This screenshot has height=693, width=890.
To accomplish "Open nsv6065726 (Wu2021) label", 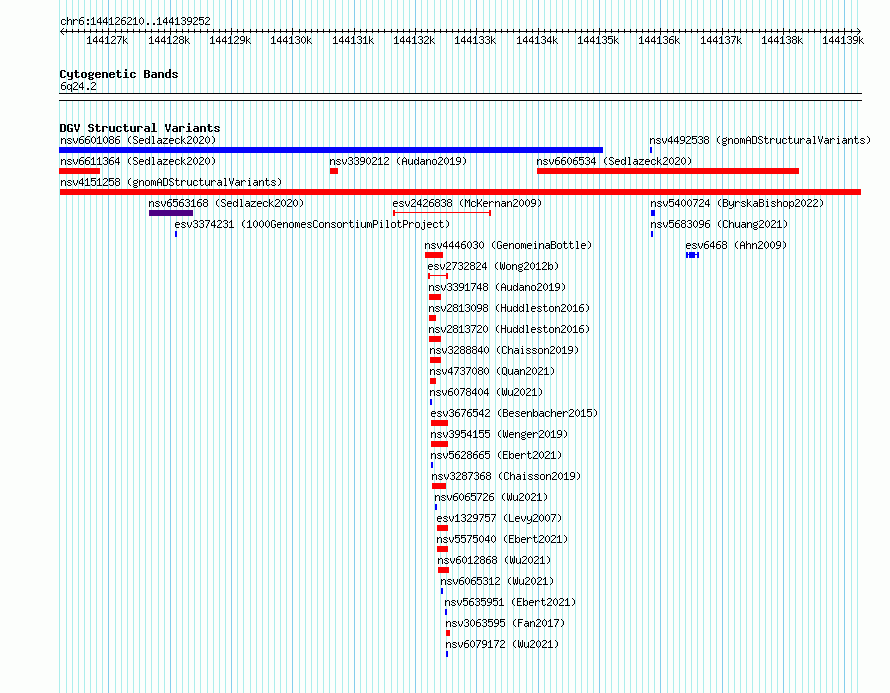I will pos(491,497).
